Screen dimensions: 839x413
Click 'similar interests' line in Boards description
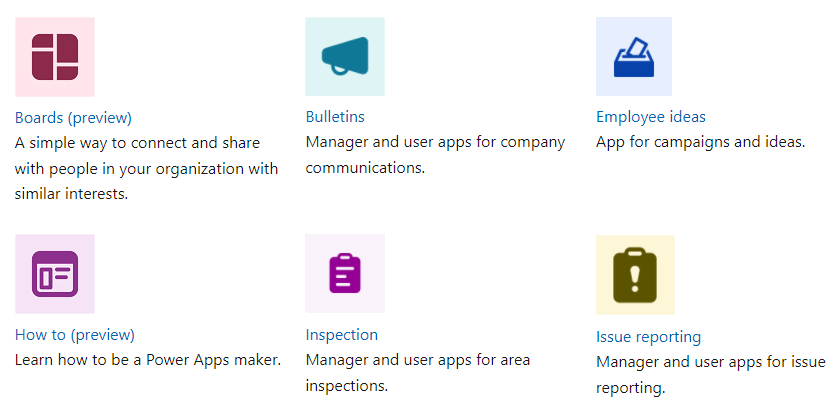[72, 194]
